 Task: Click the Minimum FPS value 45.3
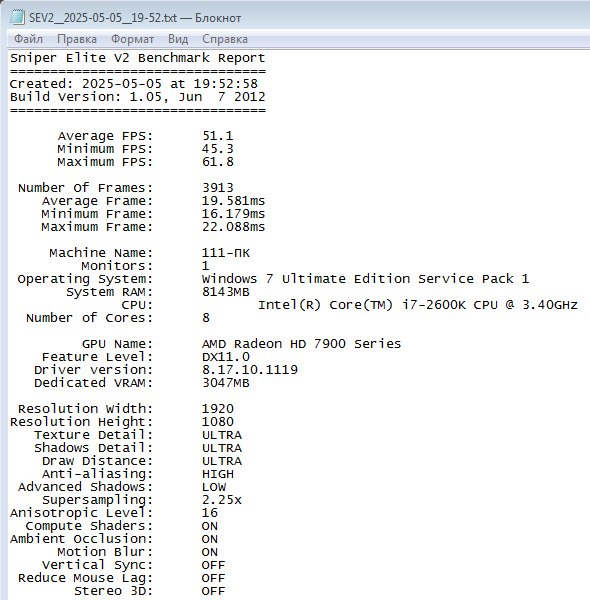pyautogui.click(x=218, y=149)
